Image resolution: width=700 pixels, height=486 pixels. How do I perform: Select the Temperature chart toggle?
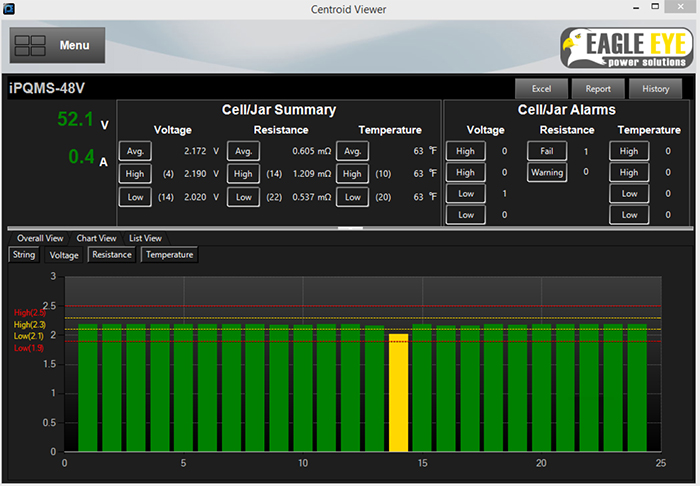[169, 255]
